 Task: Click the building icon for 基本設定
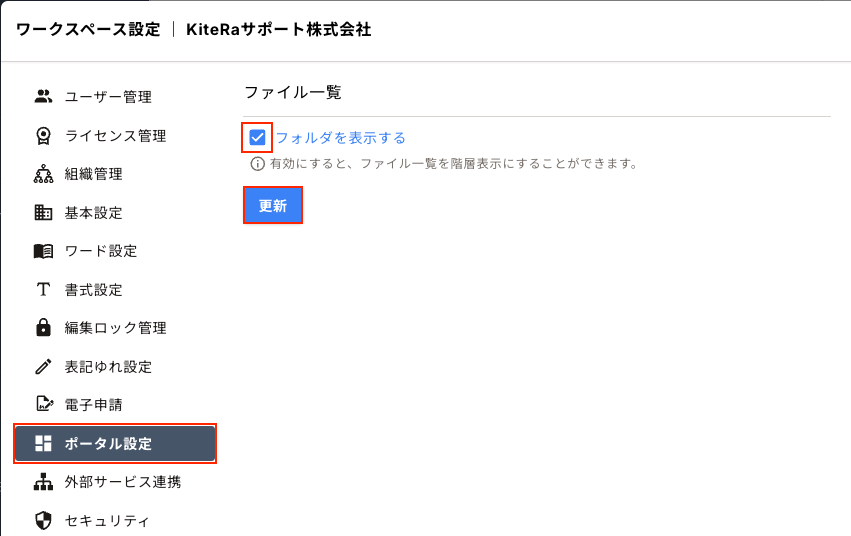coord(43,213)
